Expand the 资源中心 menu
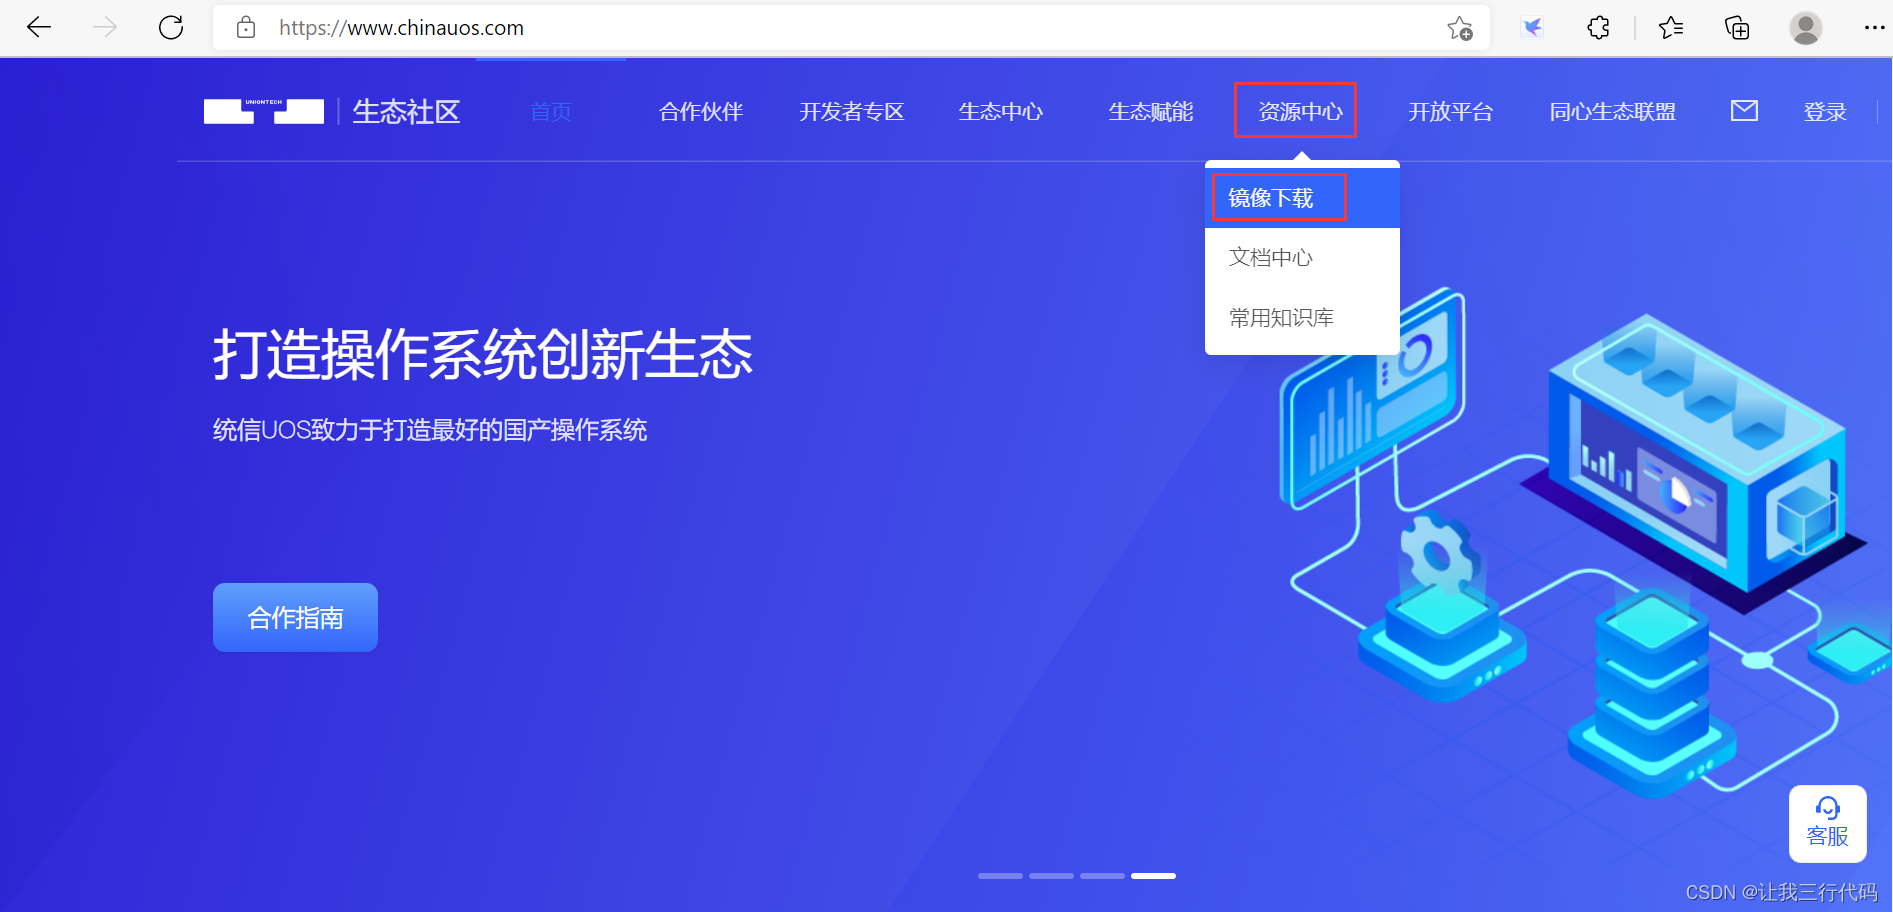Viewport: 1893px width, 912px height. [1300, 112]
